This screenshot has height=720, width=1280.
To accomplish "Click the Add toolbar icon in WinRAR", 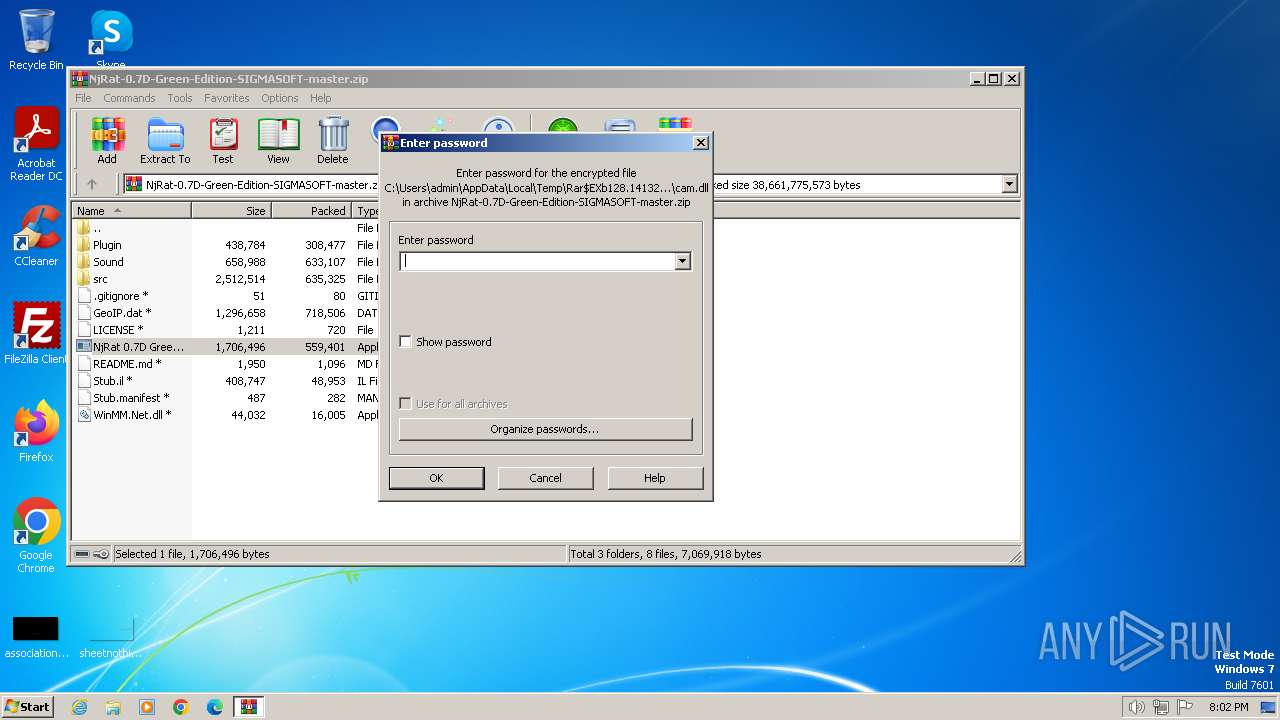I will [107, 141].
